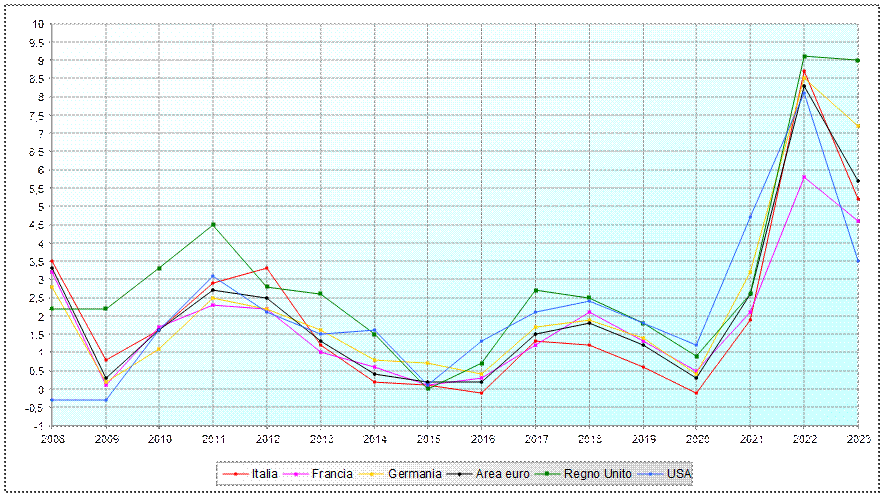This screenshot has height=499, width=886.
Task: Click the Italia red legend line marker
Action: tap(236, 474)
